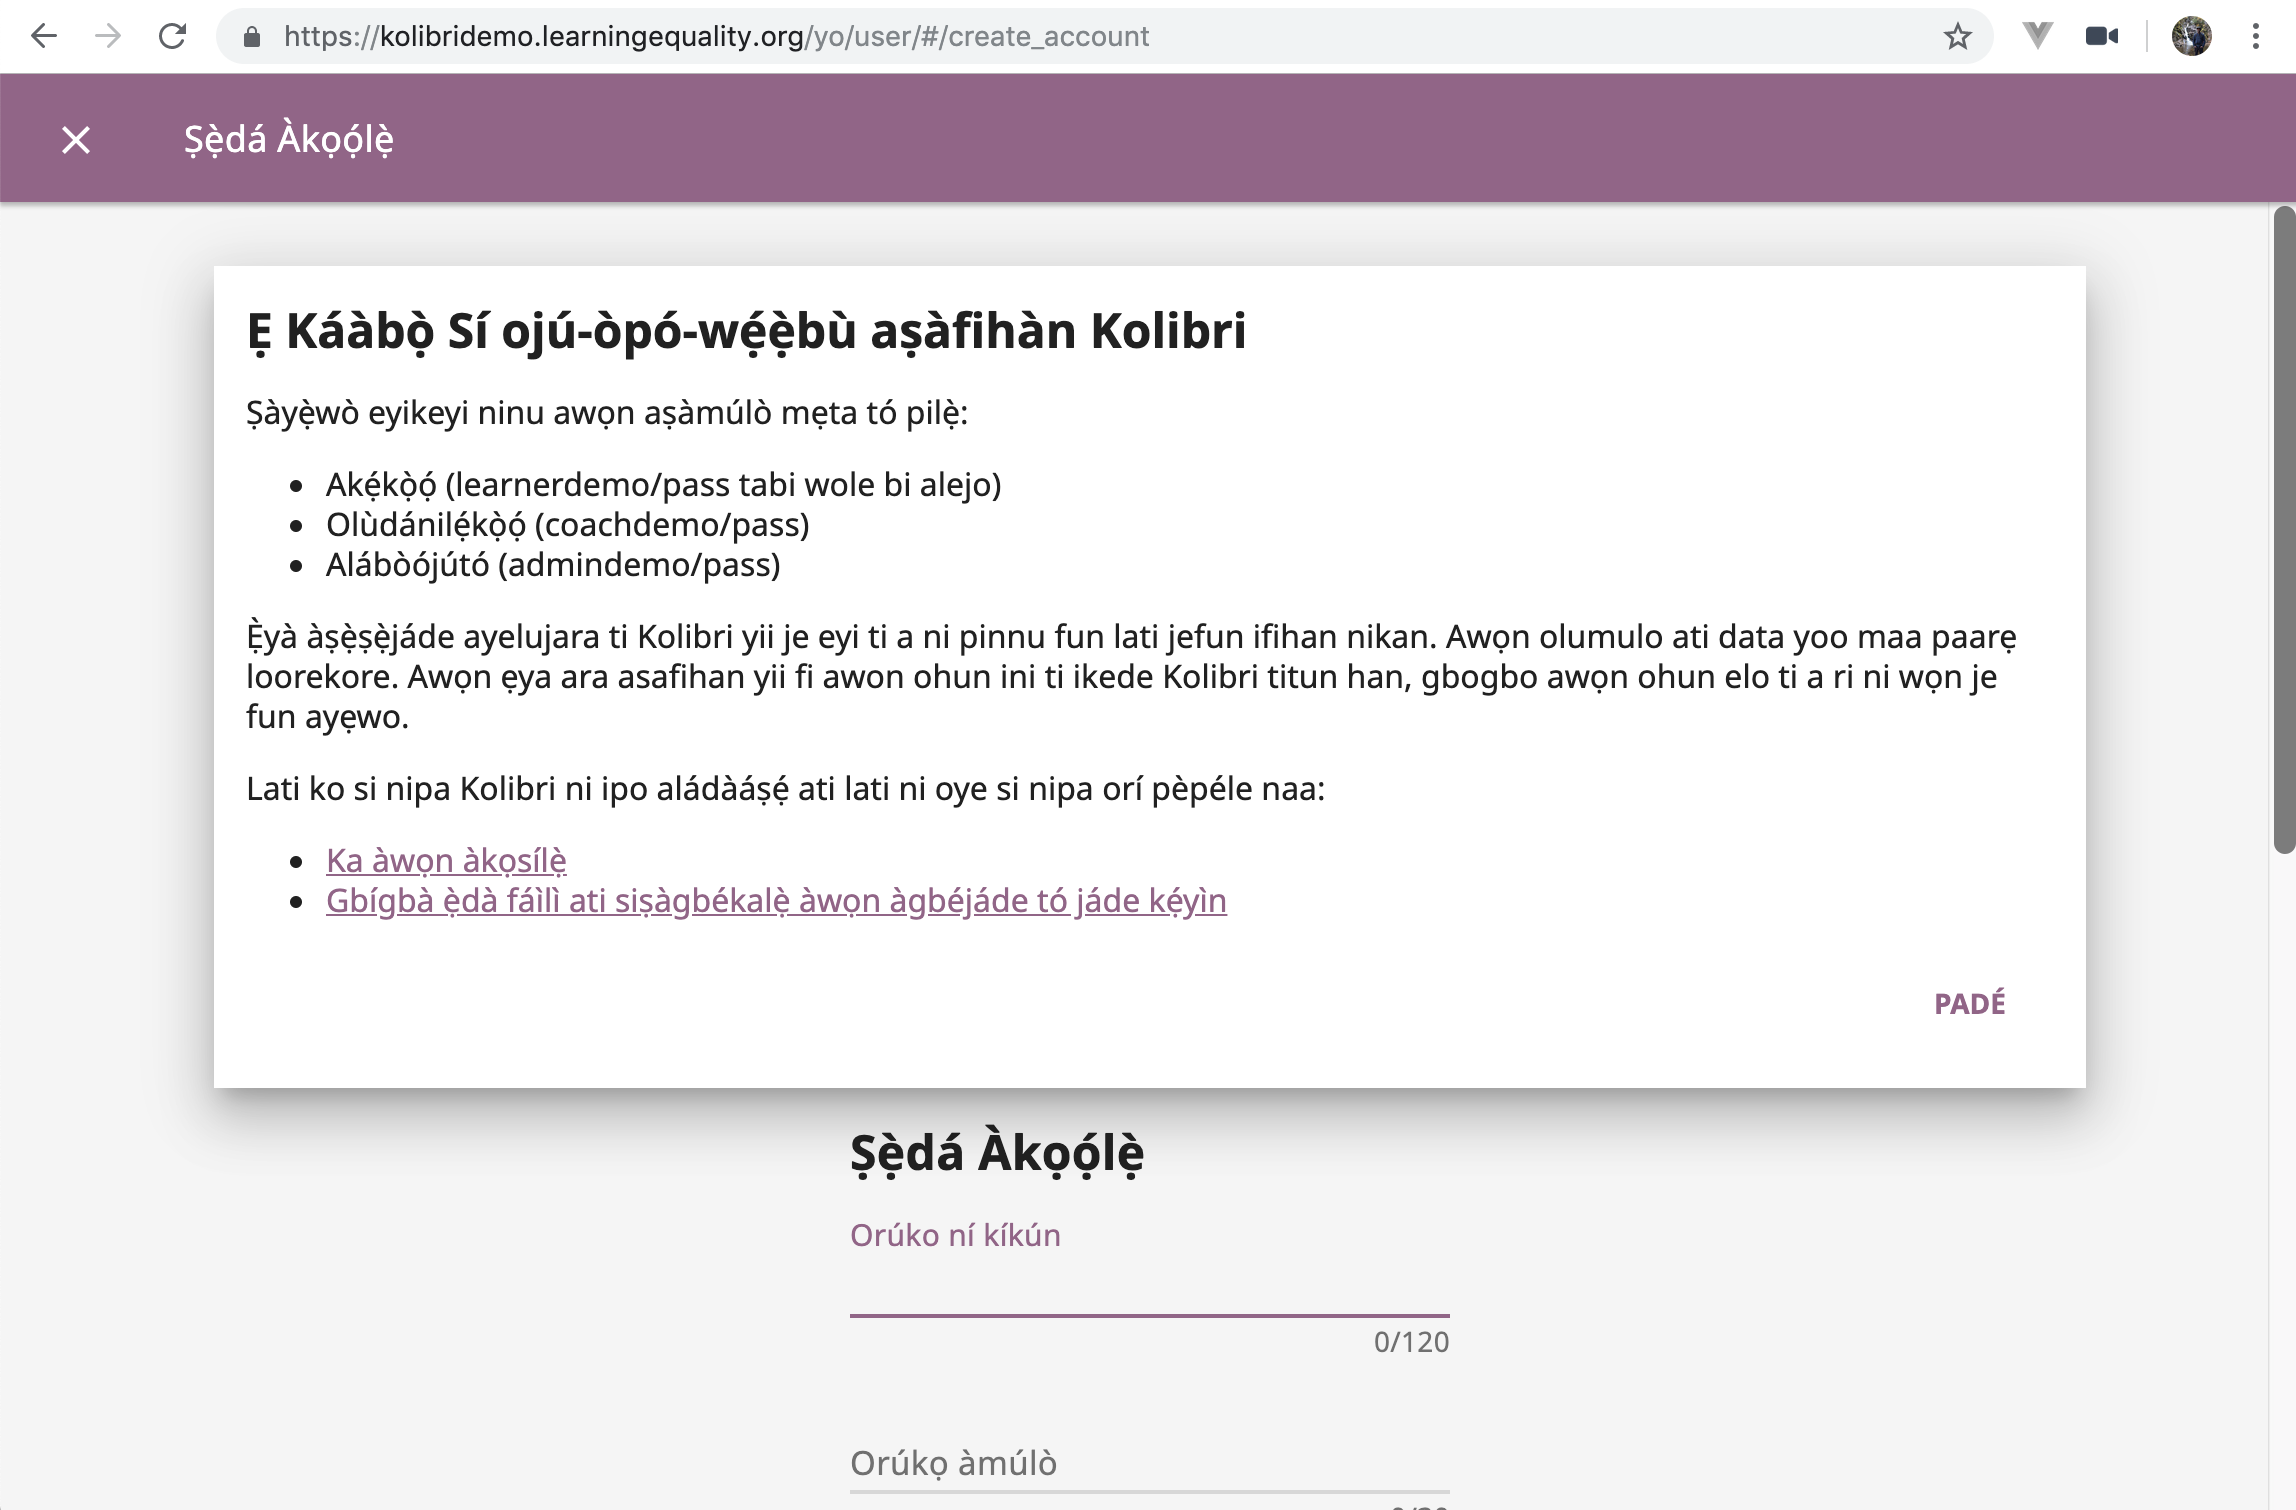2296x1510 pixels.
Task: Open the V-shaped extension icon
Action: coord(2037,36)
